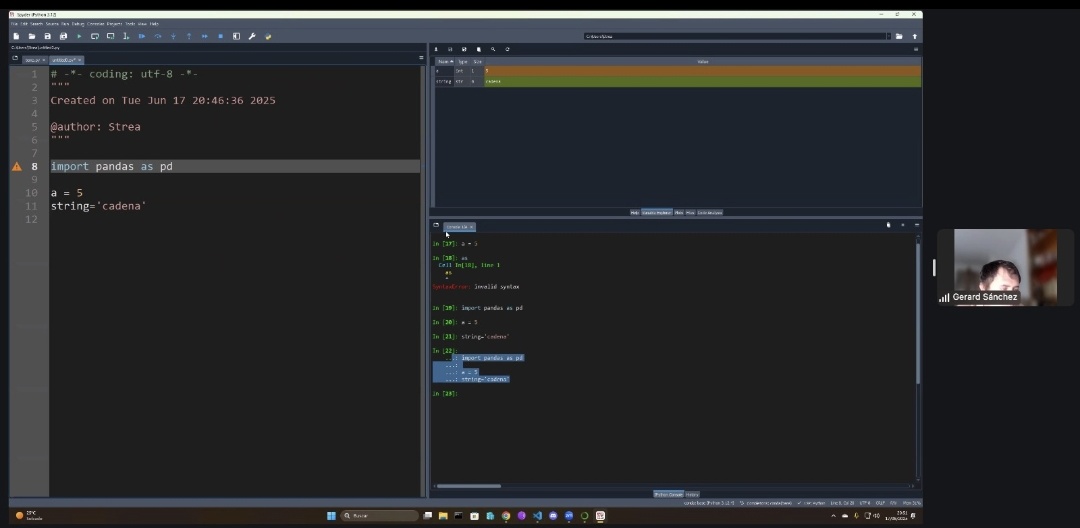Close the untitled0.py tab
The image size is (1080, 528).
(79, 60)
